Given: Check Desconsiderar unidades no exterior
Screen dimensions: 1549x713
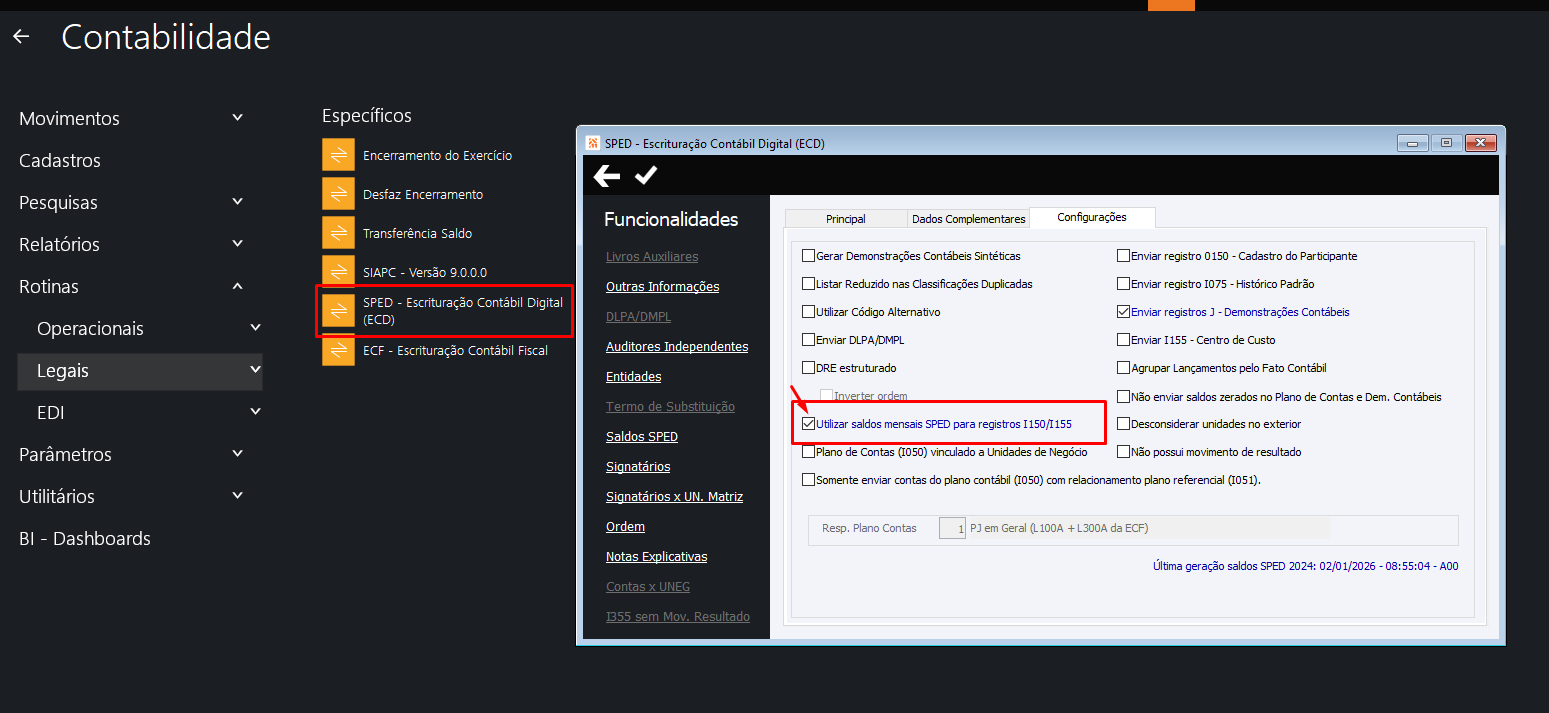Looking at the screenshot, I should pyautogui.click(x=1124, y=424).
